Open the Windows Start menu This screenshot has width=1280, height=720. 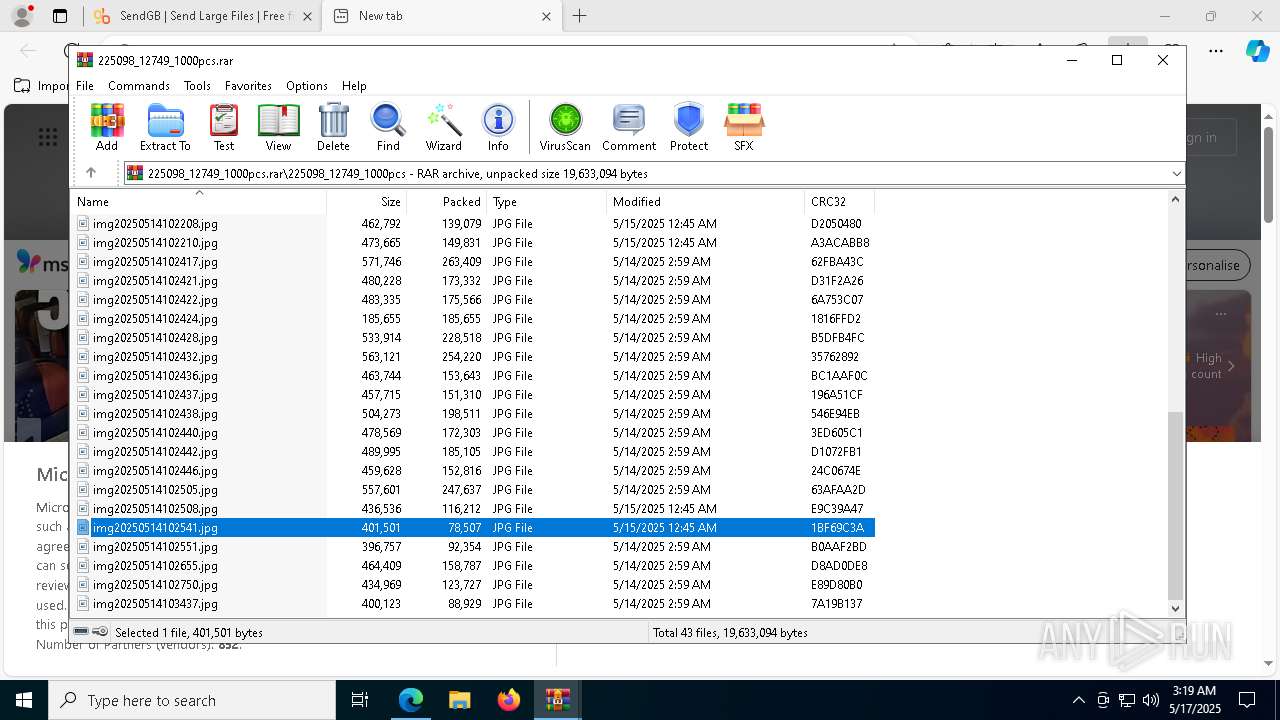[24, 700]
